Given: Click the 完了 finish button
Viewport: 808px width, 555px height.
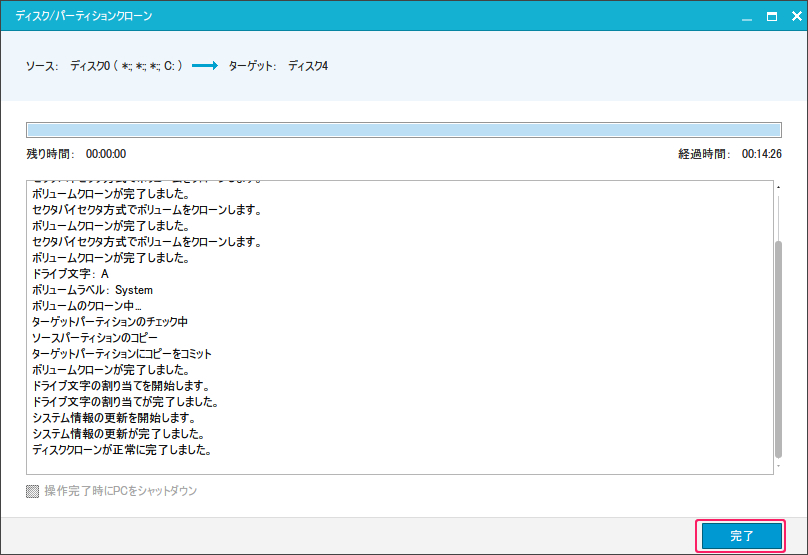Looking at the screenshot, I should click(741, 536).
